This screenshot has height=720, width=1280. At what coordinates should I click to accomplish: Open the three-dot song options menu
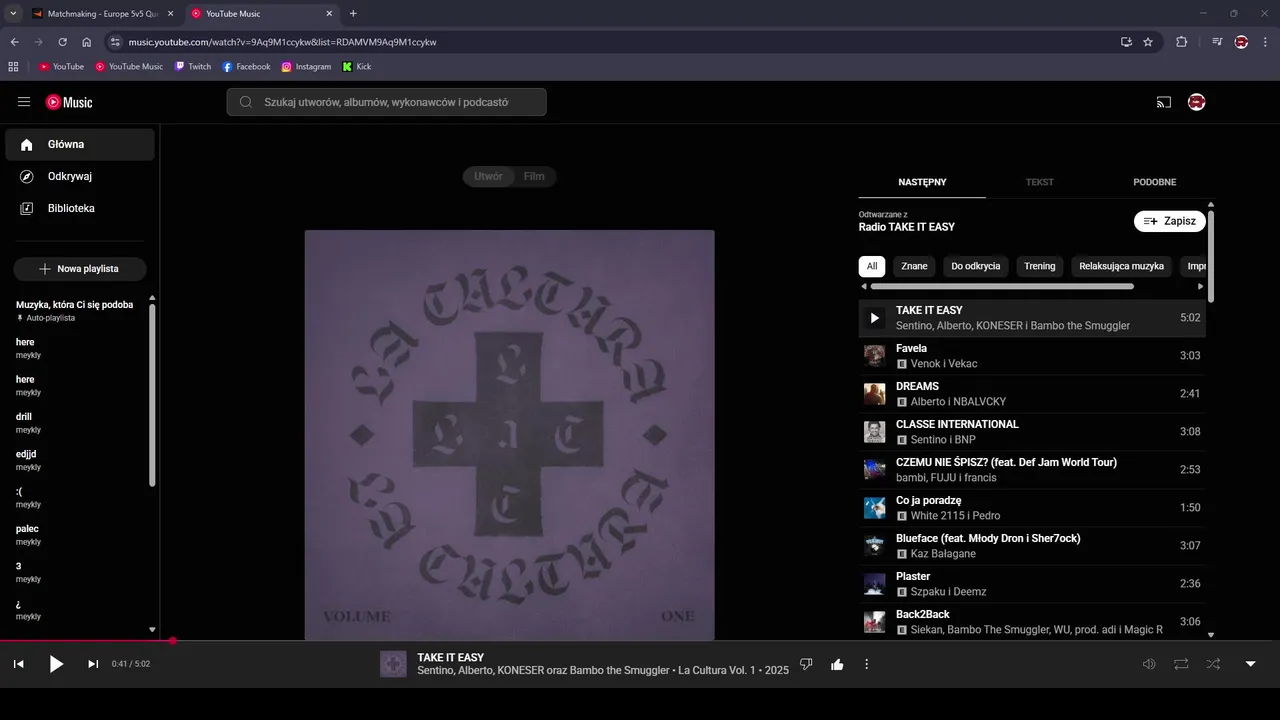pos(867,664)
